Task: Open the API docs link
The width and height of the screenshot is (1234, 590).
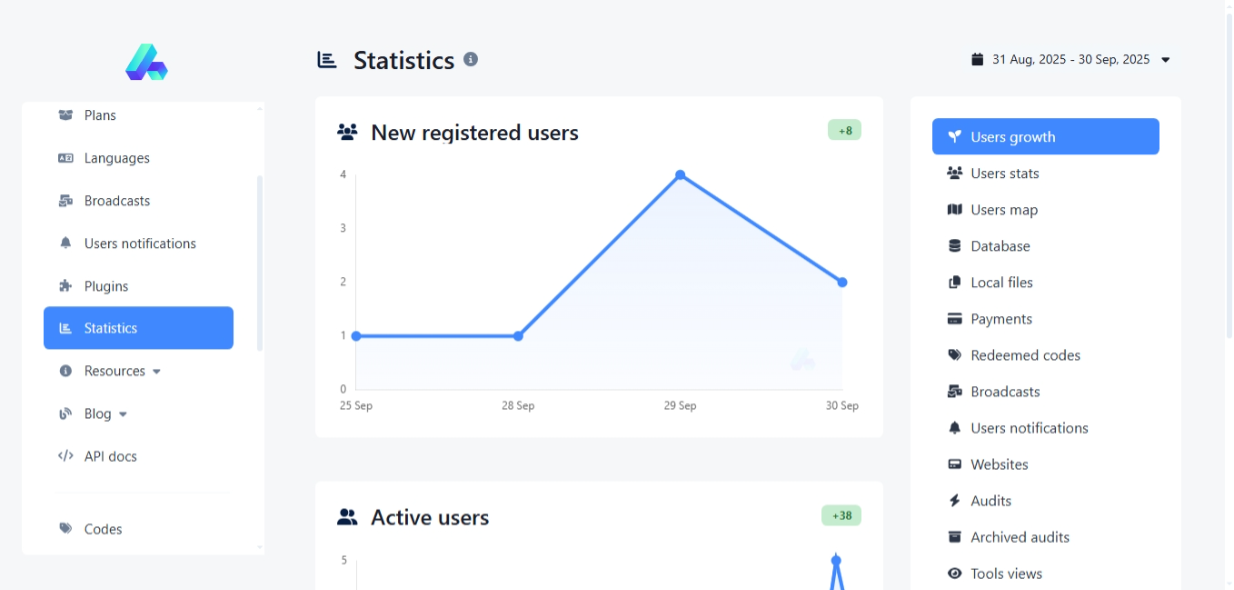Action: point(110,457)
